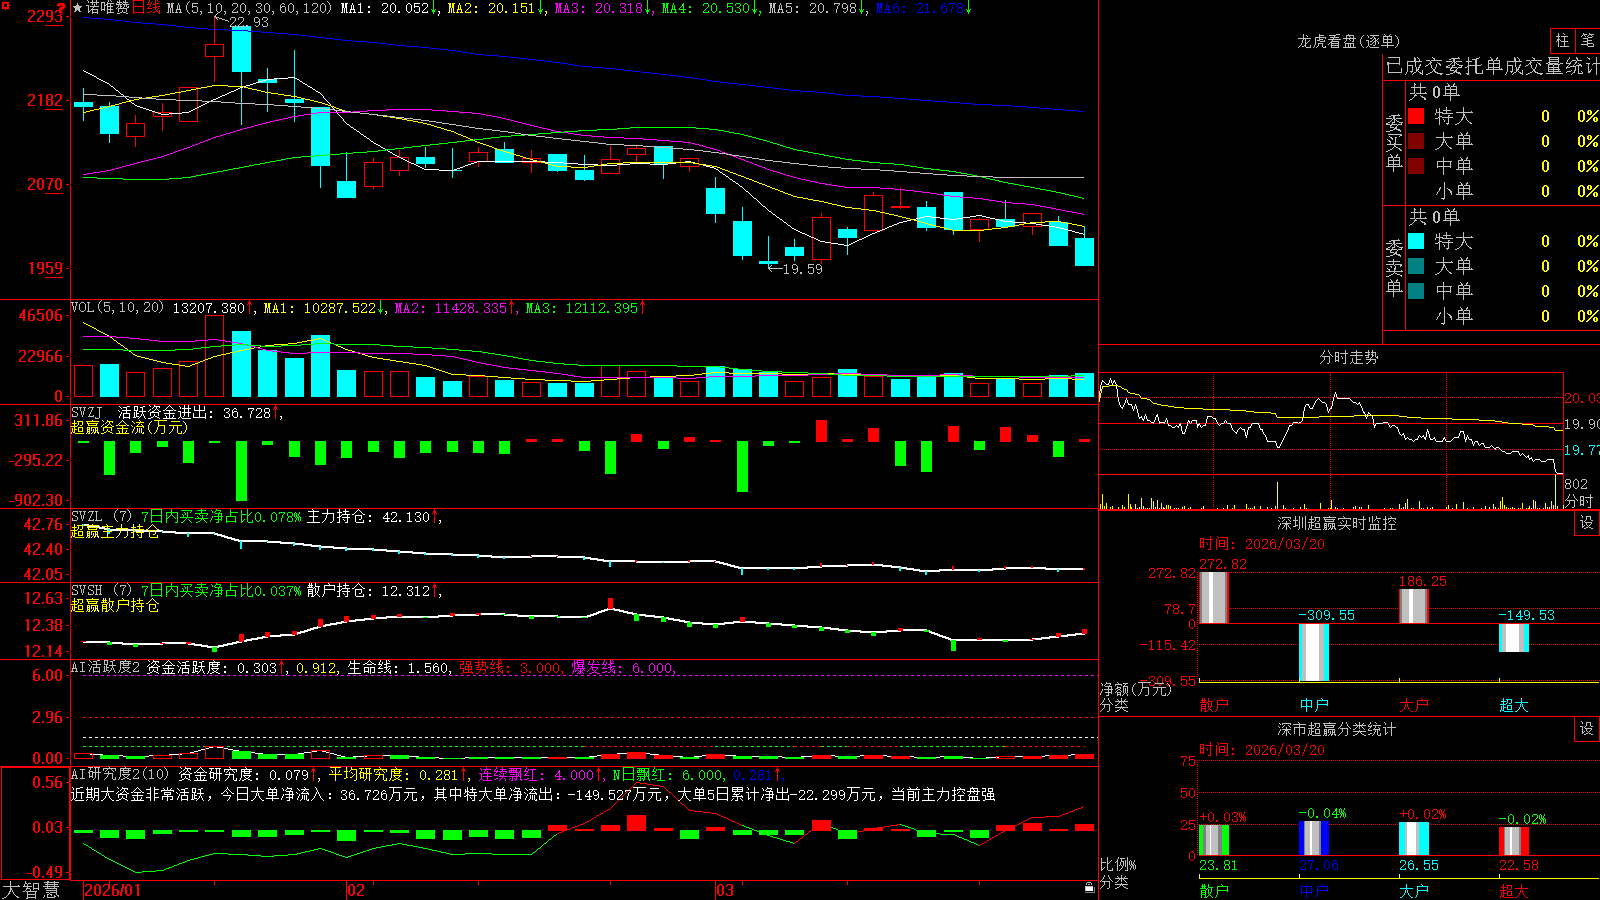
Task: Select the 龙虎看盘(逐单) panel title
Action: 1348,41
